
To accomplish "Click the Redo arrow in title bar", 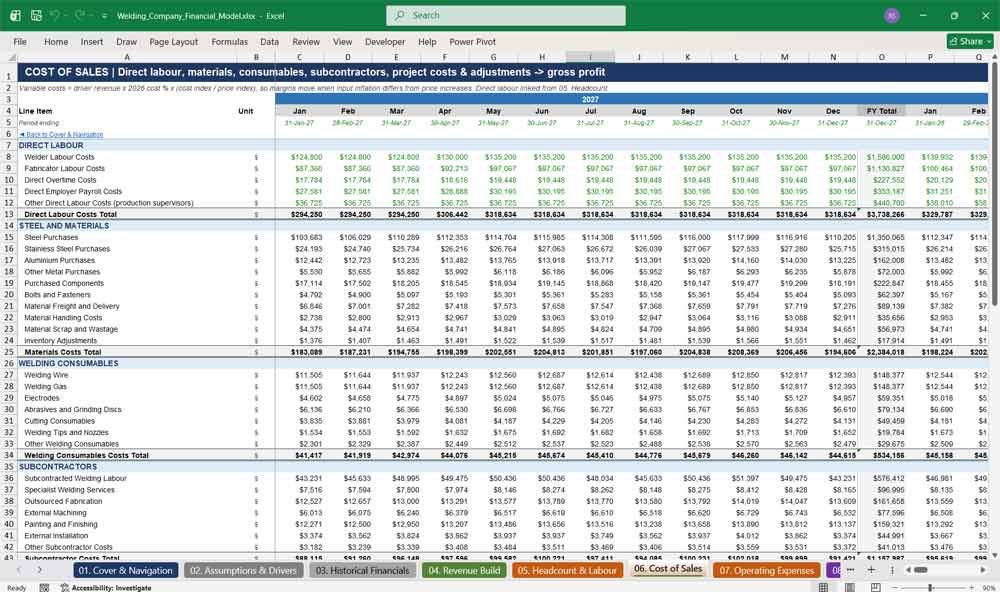I will [x=80, y=15].
